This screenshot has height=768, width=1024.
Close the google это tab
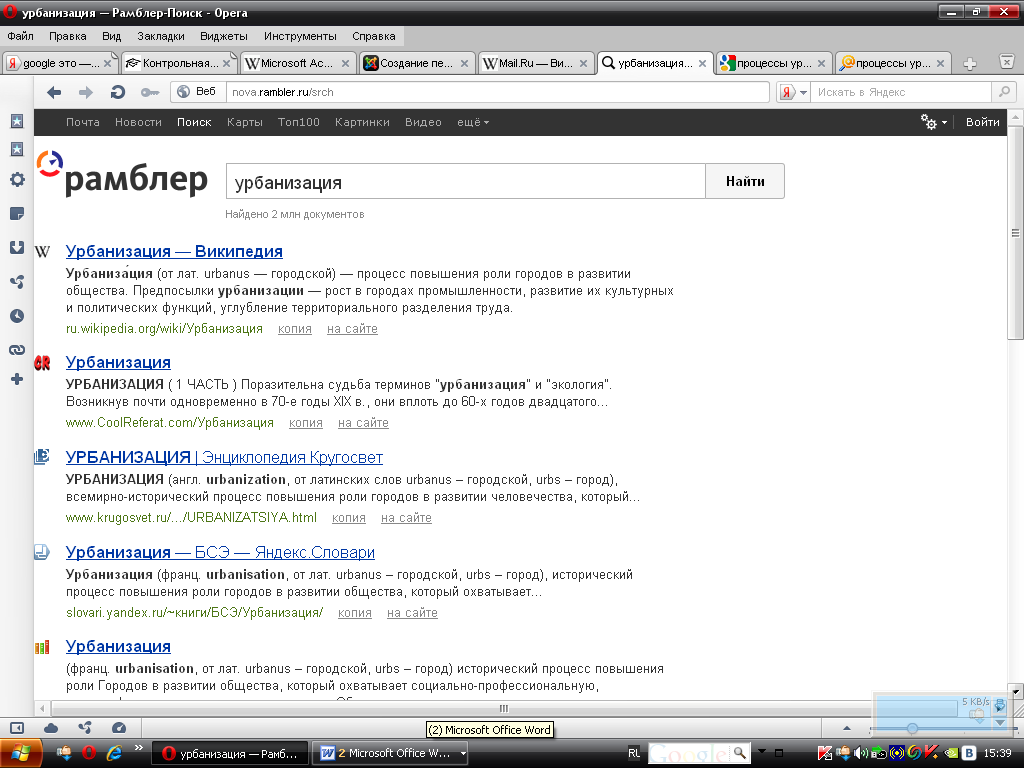[108, 63]
